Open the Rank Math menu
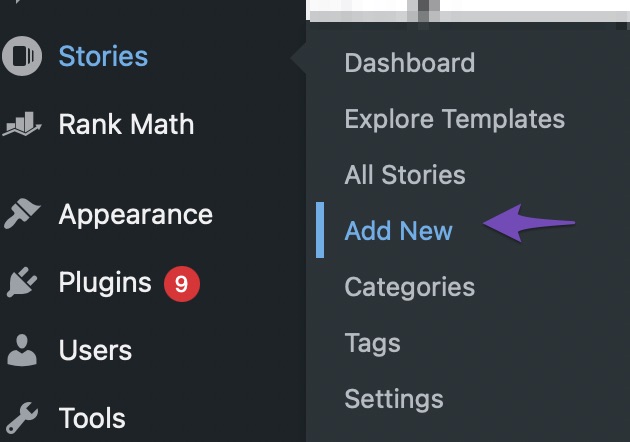Screen dimensions: 630x442 click(126, 124)
